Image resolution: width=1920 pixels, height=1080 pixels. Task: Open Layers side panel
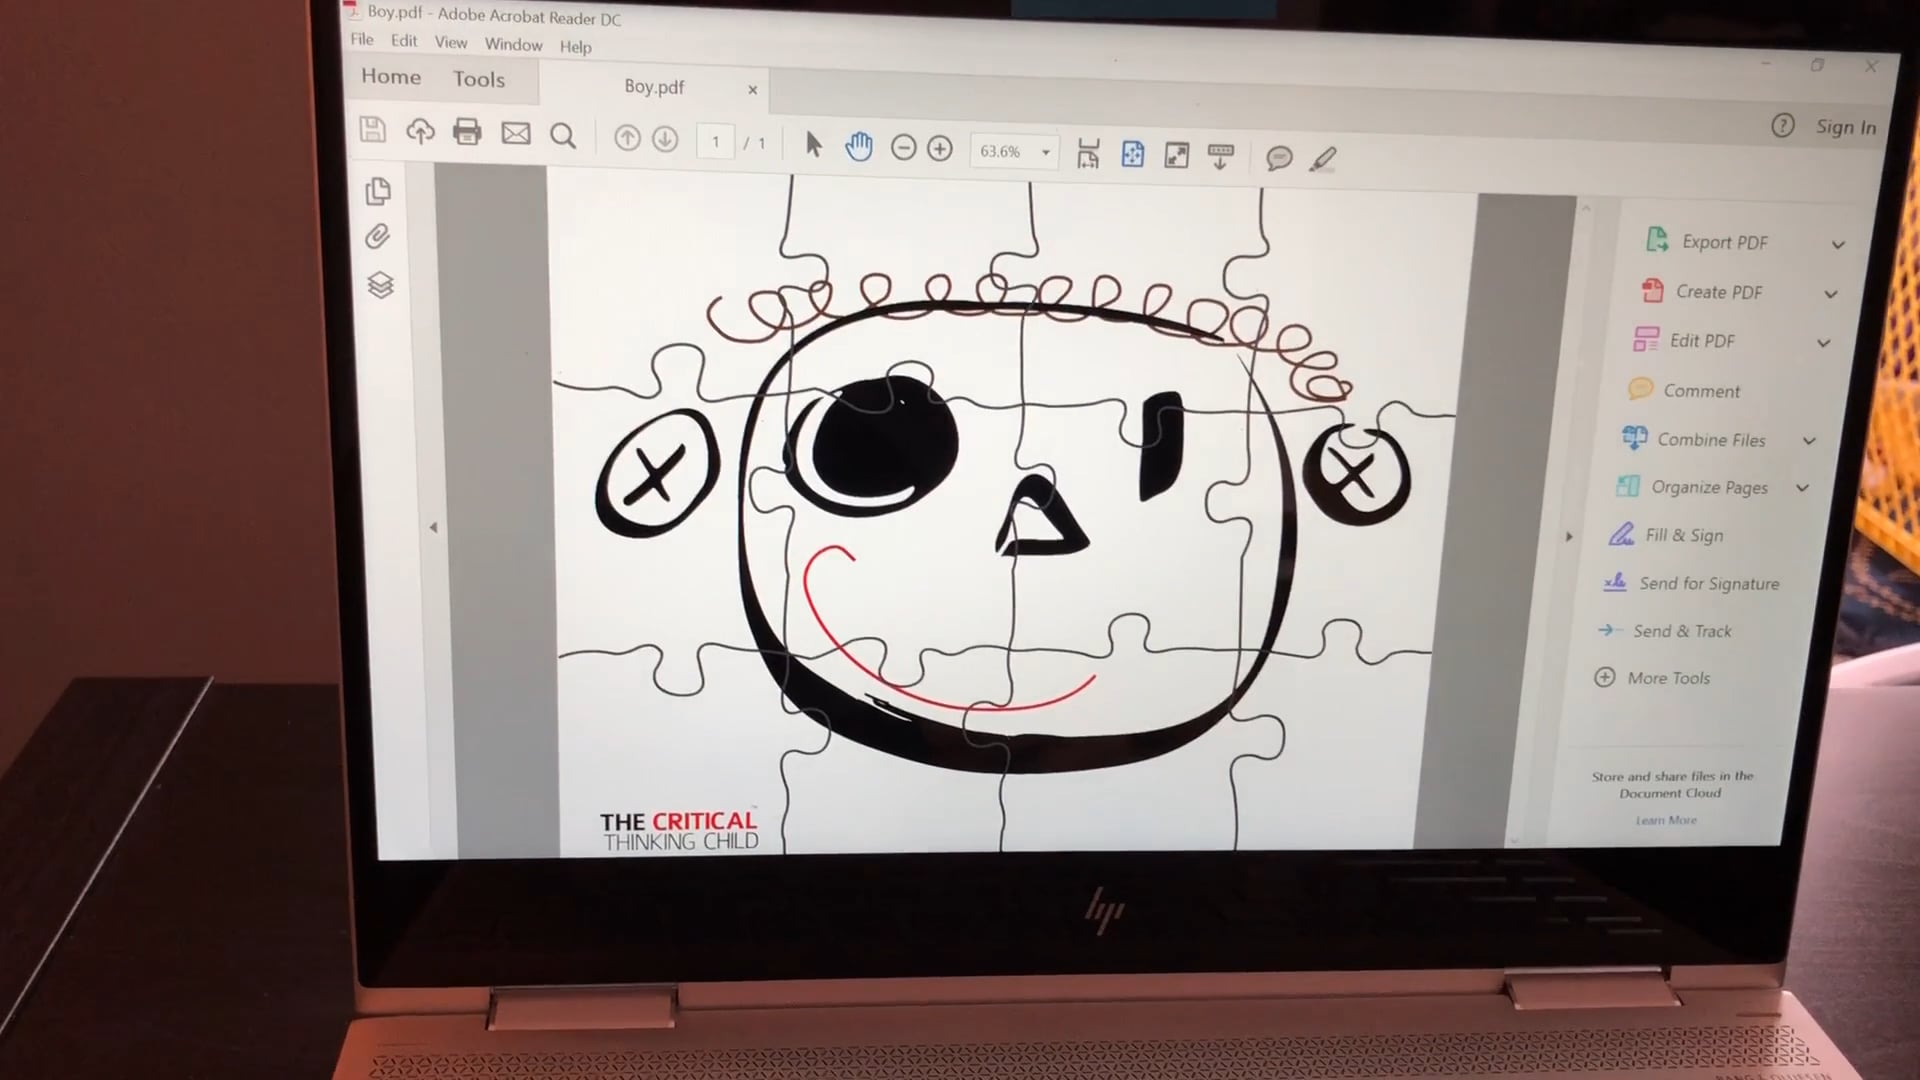point(380,285)
